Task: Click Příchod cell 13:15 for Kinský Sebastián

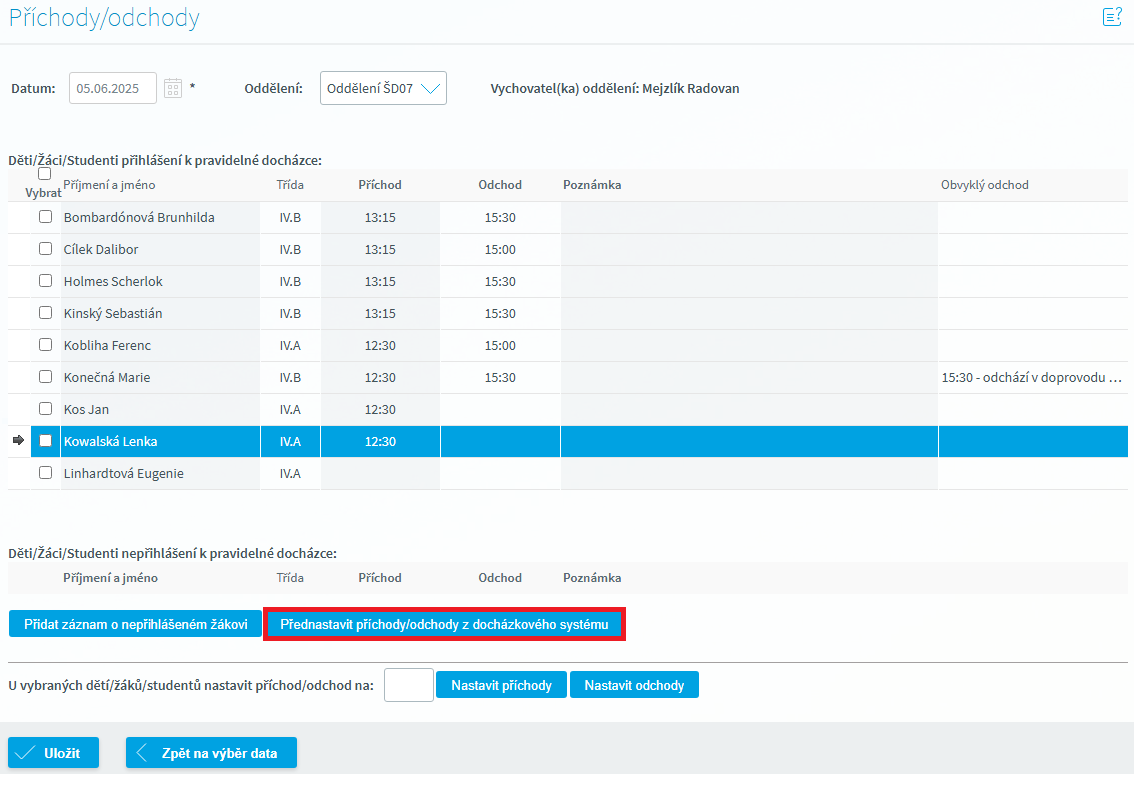Action: pyautogui.click(x=380, y=313)
